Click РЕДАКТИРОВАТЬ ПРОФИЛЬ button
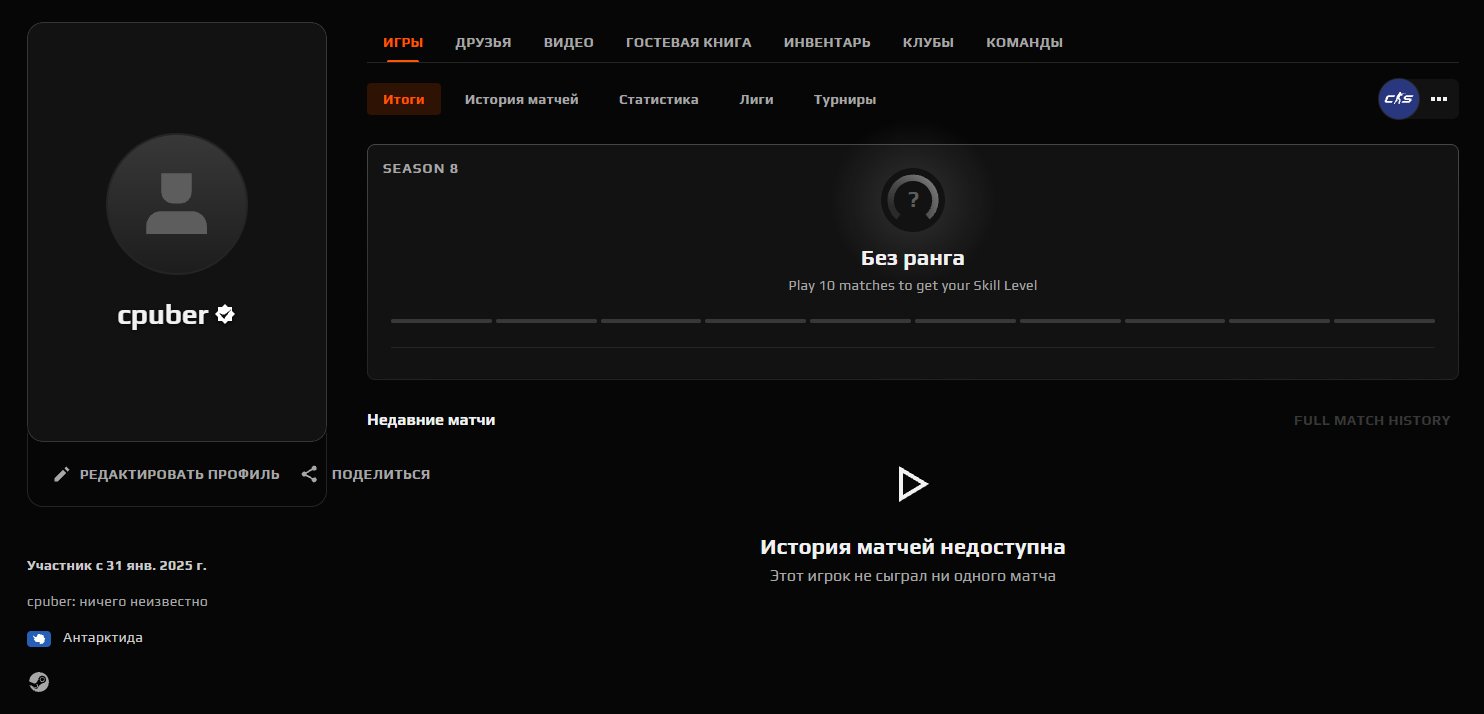Image resolution: width=1484 pixels, height=714 pixels. [x=167, y=474]
